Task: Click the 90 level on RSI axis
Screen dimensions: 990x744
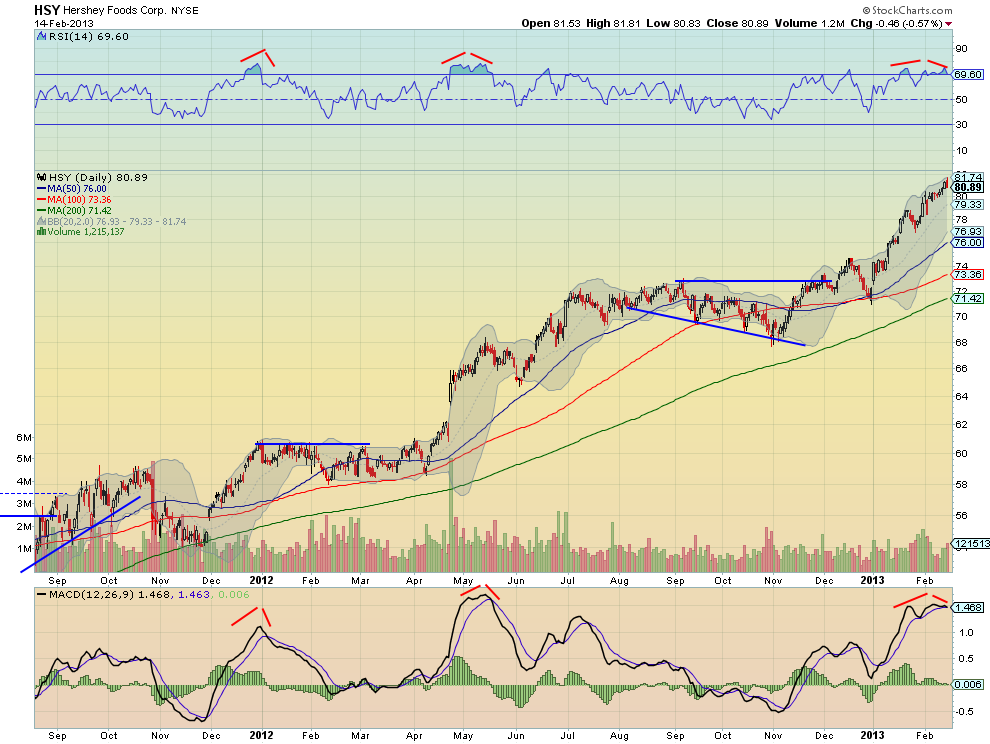Action: [x=961, y=49]
